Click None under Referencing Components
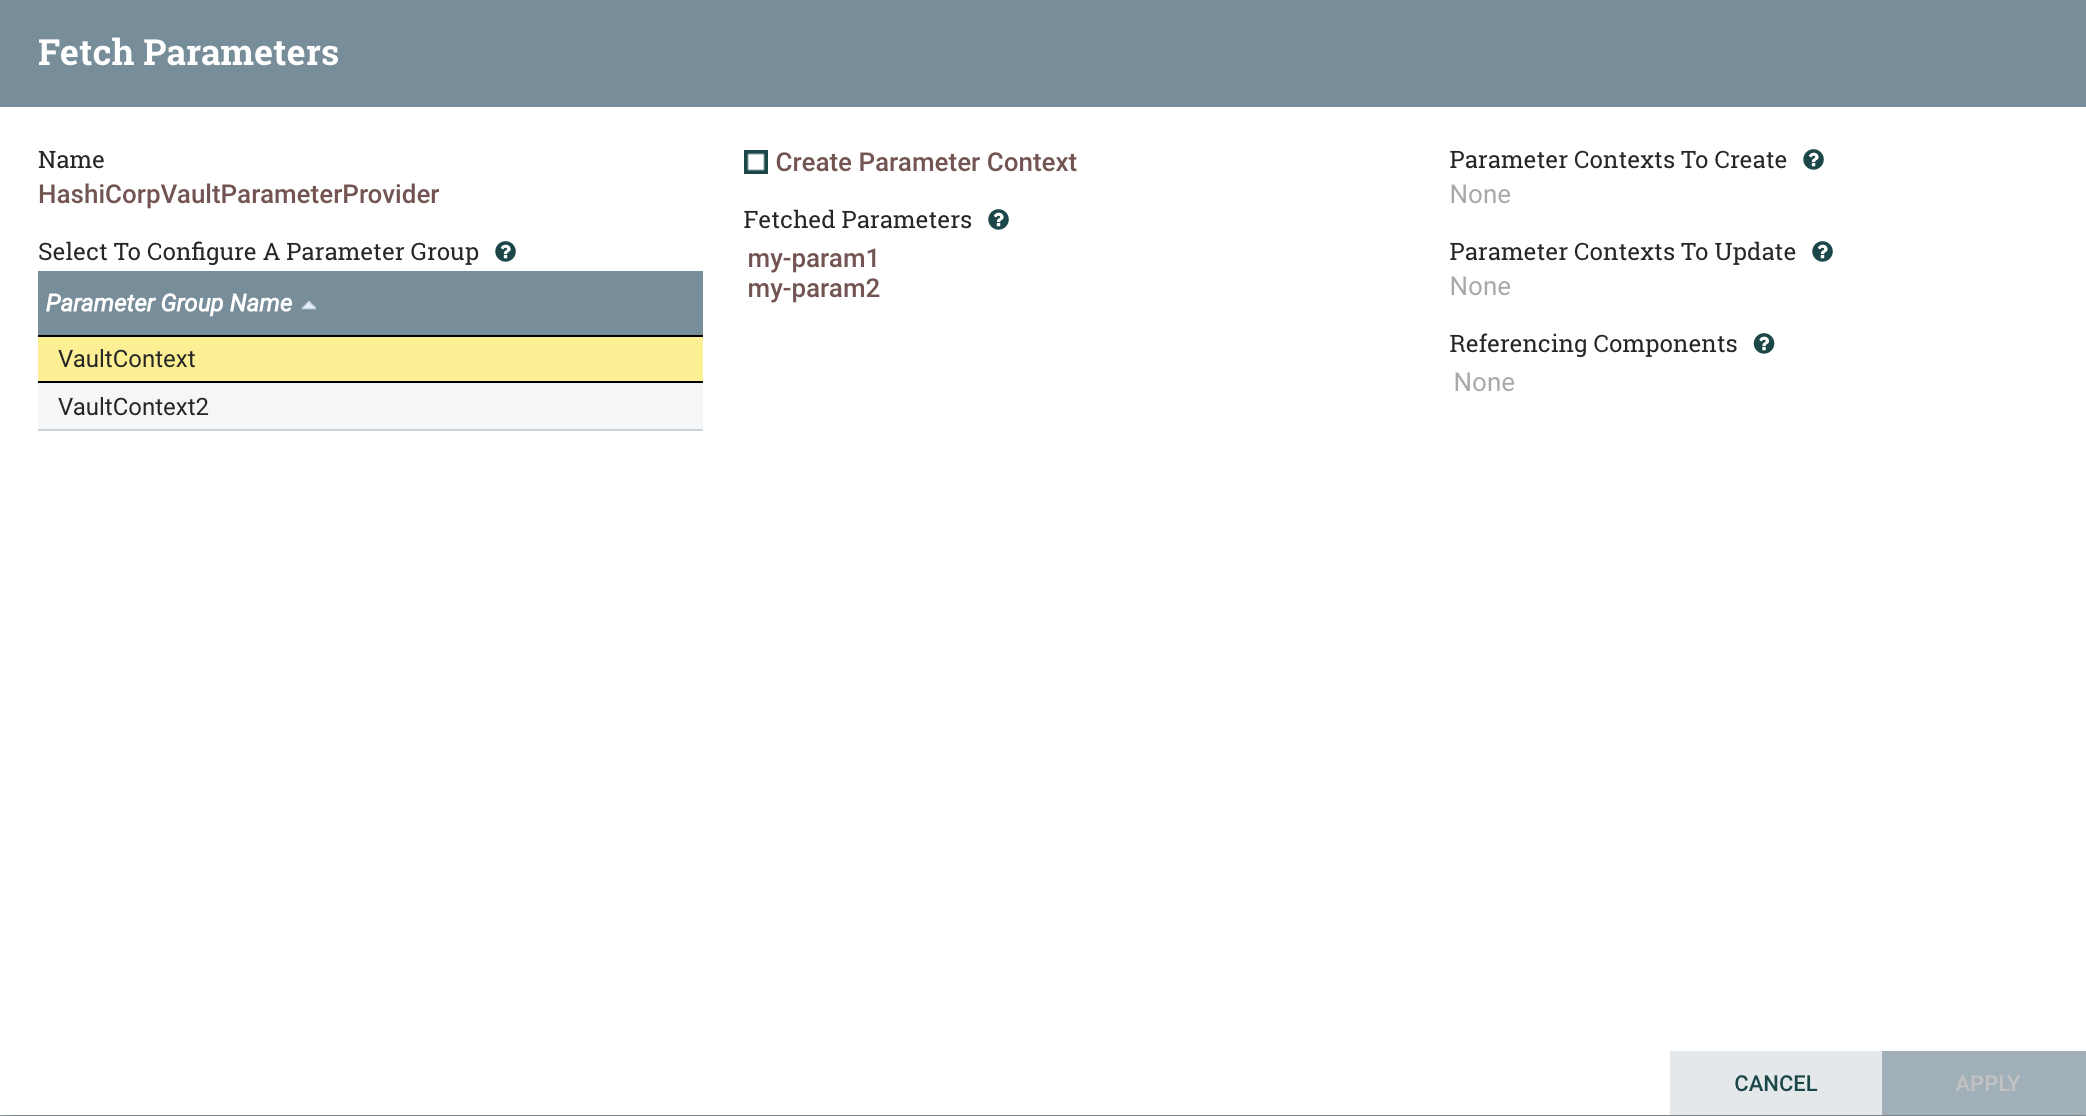The width and height of the screenshot is (2086, 1116). pos(1484,382)
